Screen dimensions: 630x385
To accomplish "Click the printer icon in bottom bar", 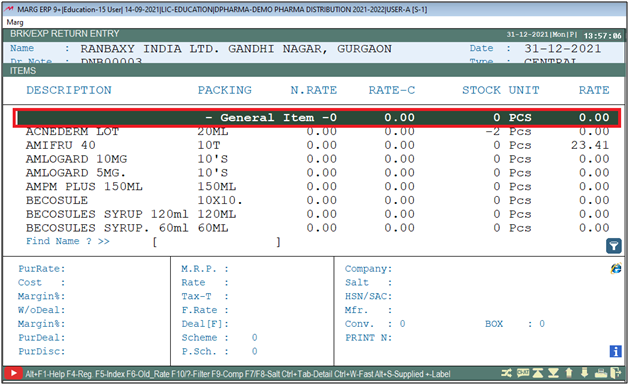I will [601, 373].
